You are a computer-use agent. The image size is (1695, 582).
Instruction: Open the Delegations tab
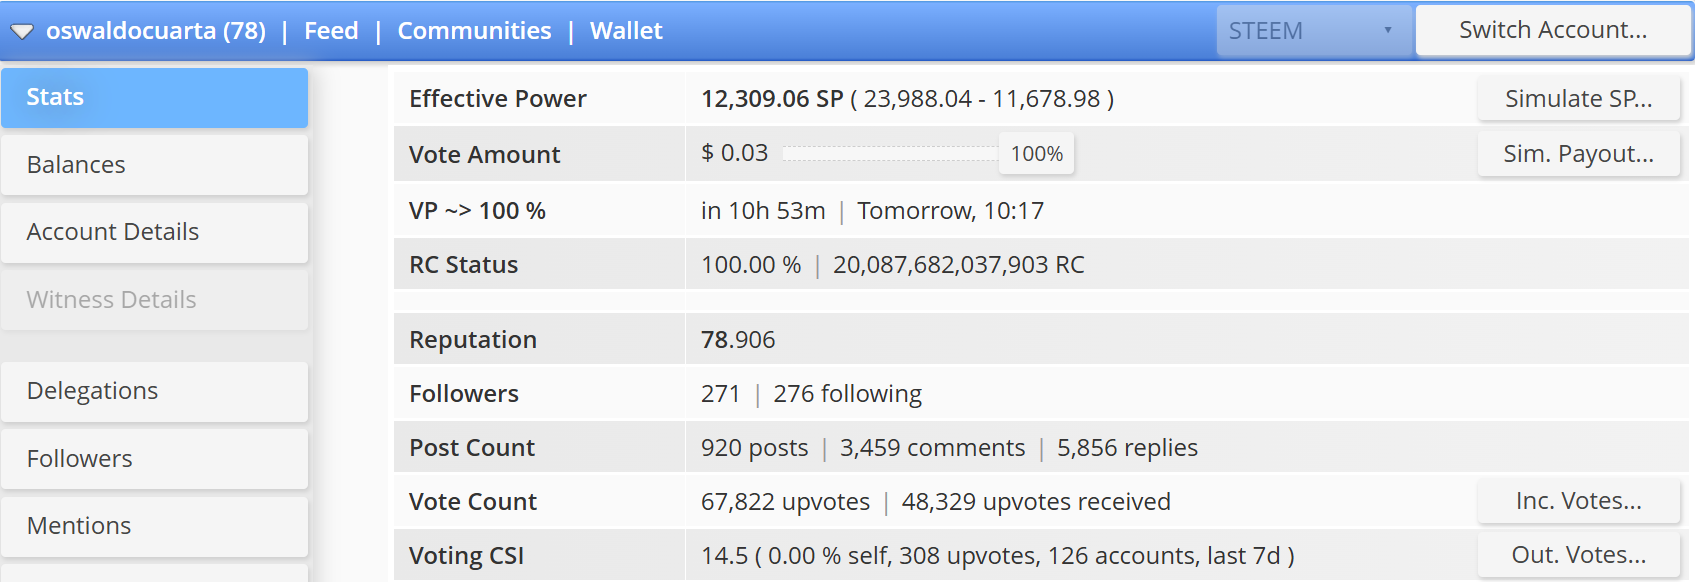pyautogui.click(x=155, y=391)
